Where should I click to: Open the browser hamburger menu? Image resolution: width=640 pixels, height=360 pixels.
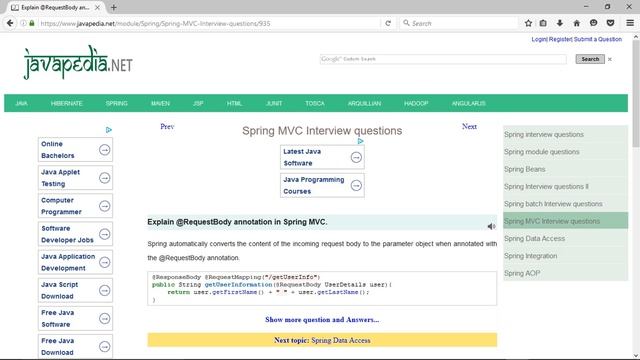point(630,23)
